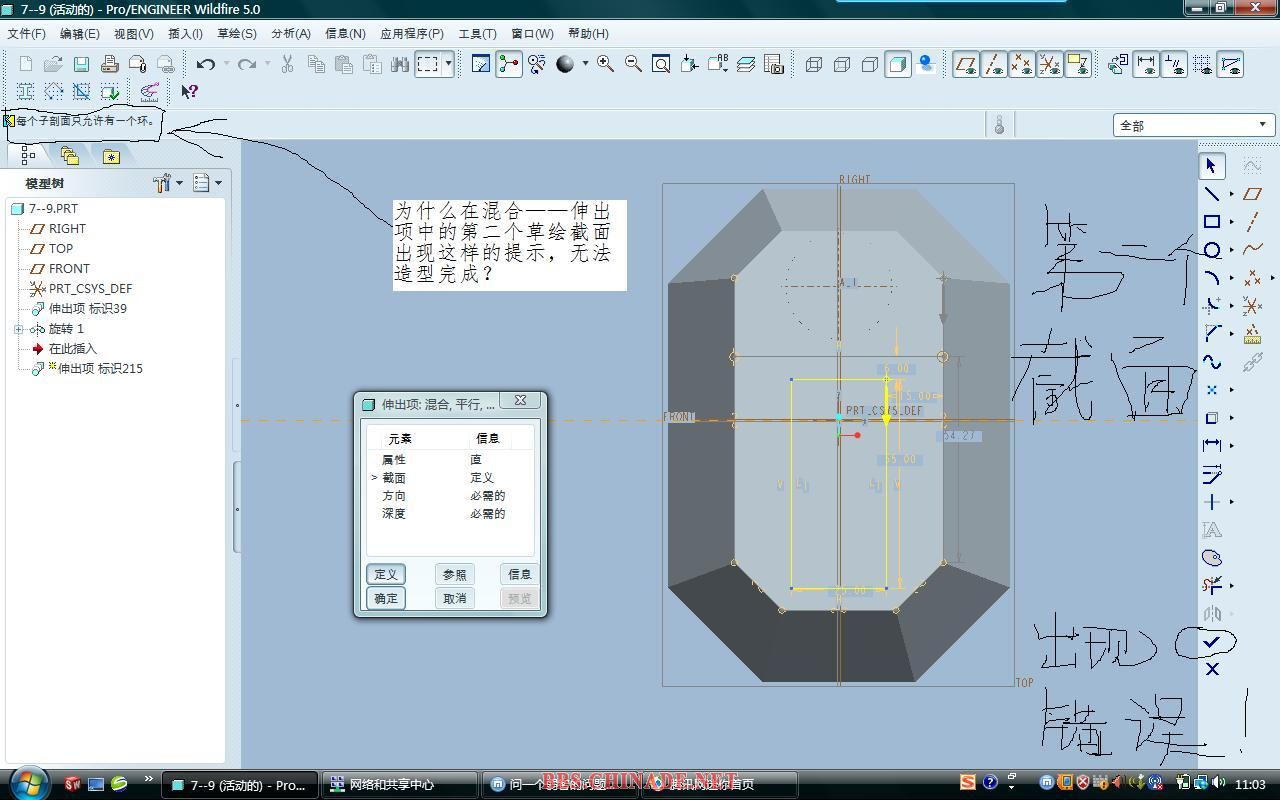Select the sketcher circle tool
Screen dimensions: 1280x800
(1212, 250)
